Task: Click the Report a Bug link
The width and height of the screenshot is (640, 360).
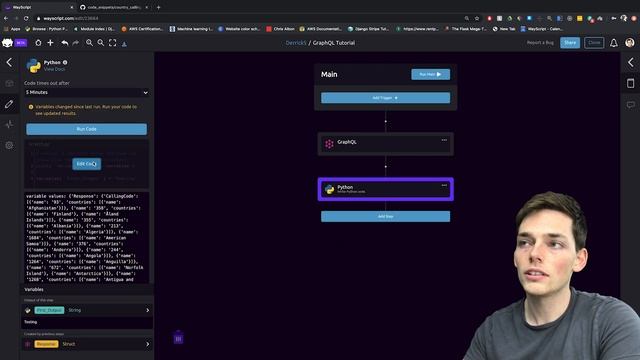Action: 540,42
